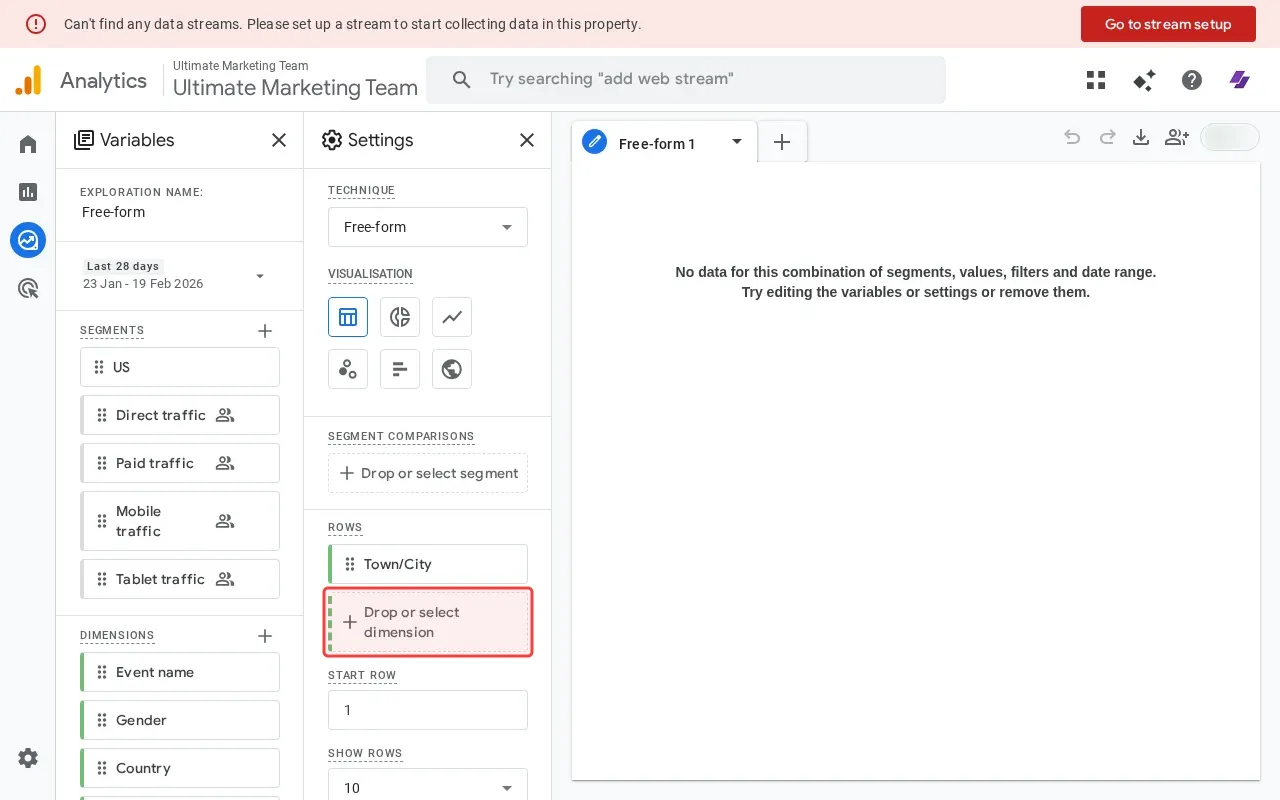1280x800 pixels.
Task: Open Reports from the left navigation
Action: [28, 192]
